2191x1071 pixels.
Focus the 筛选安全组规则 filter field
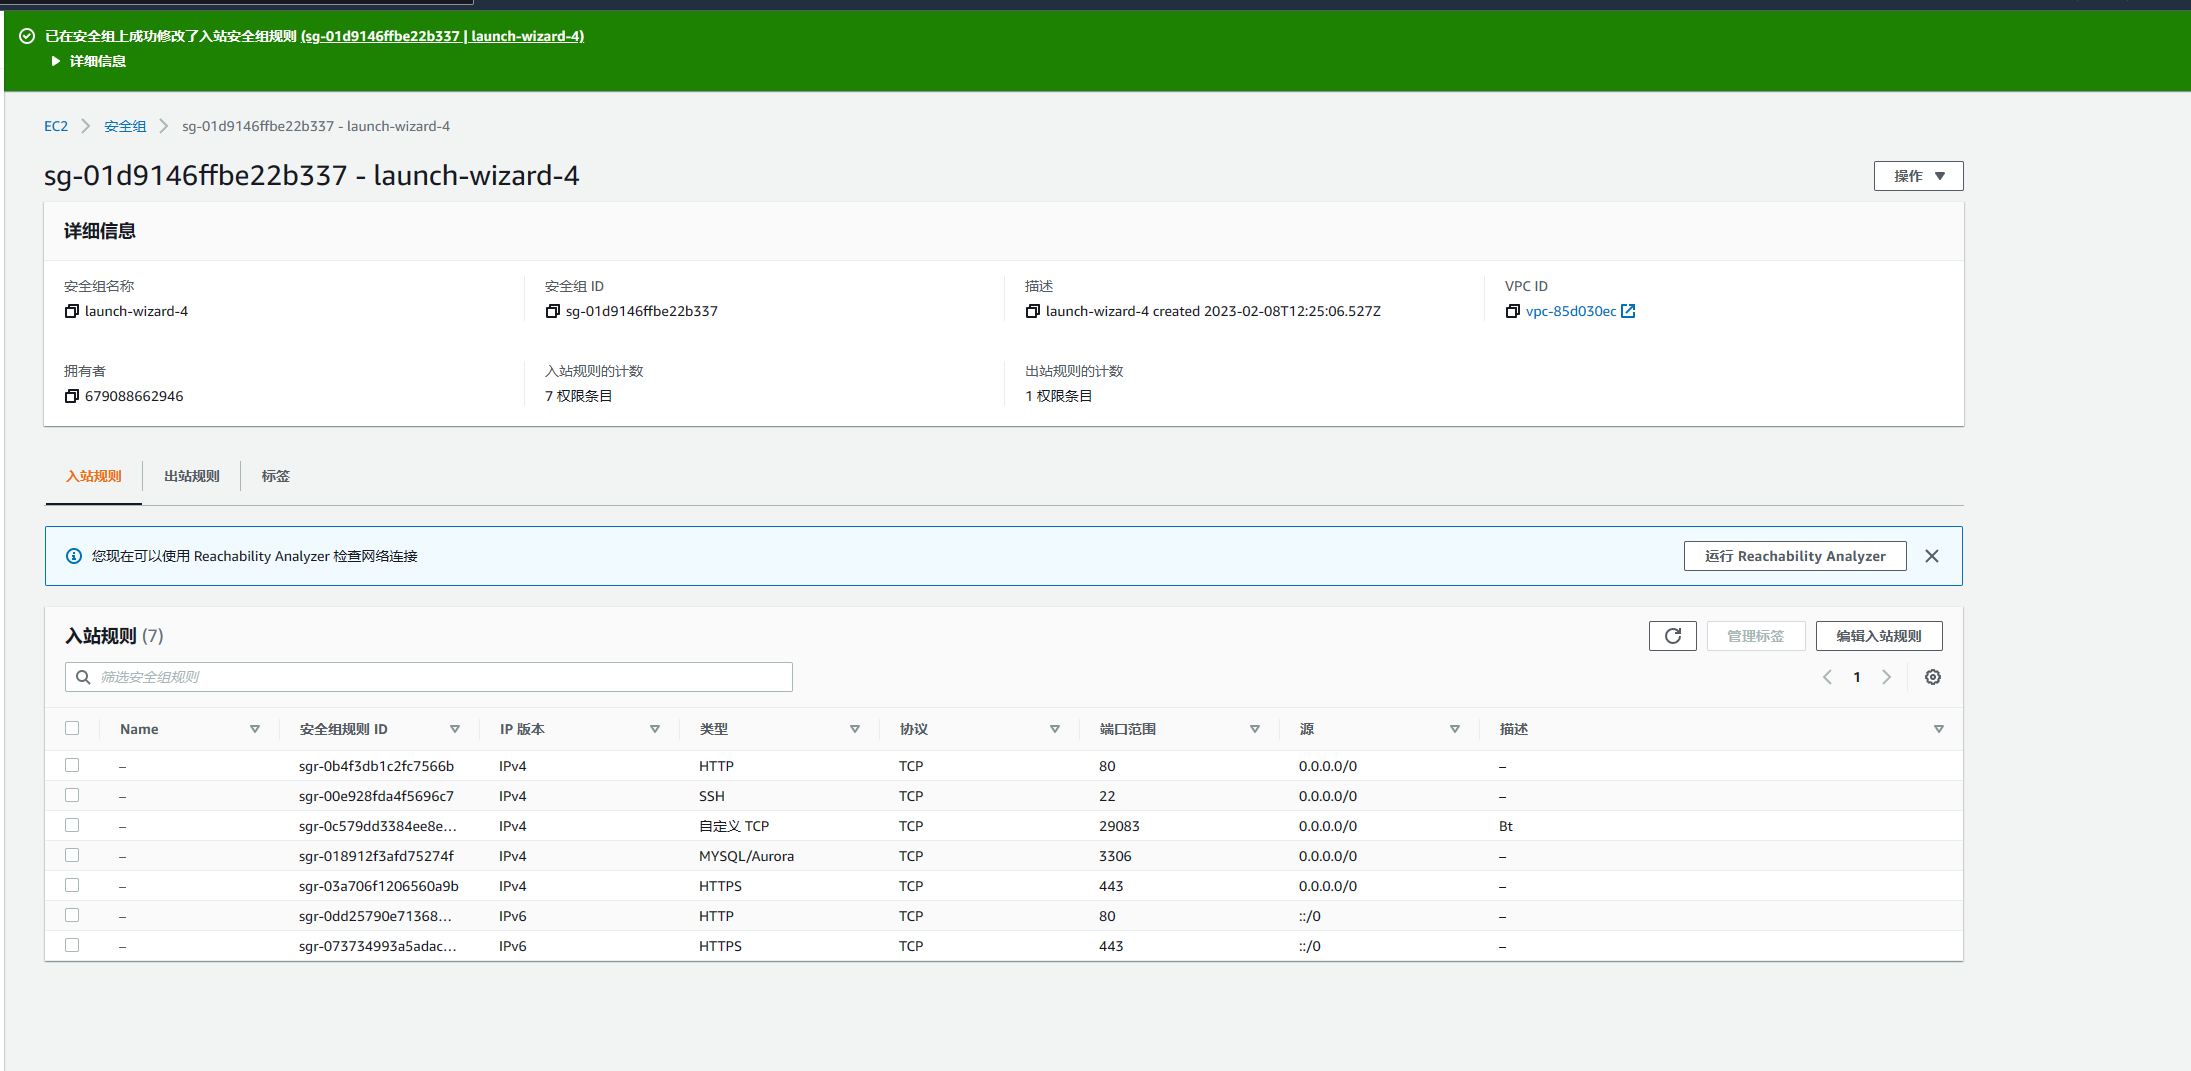[x=429, y=677]
